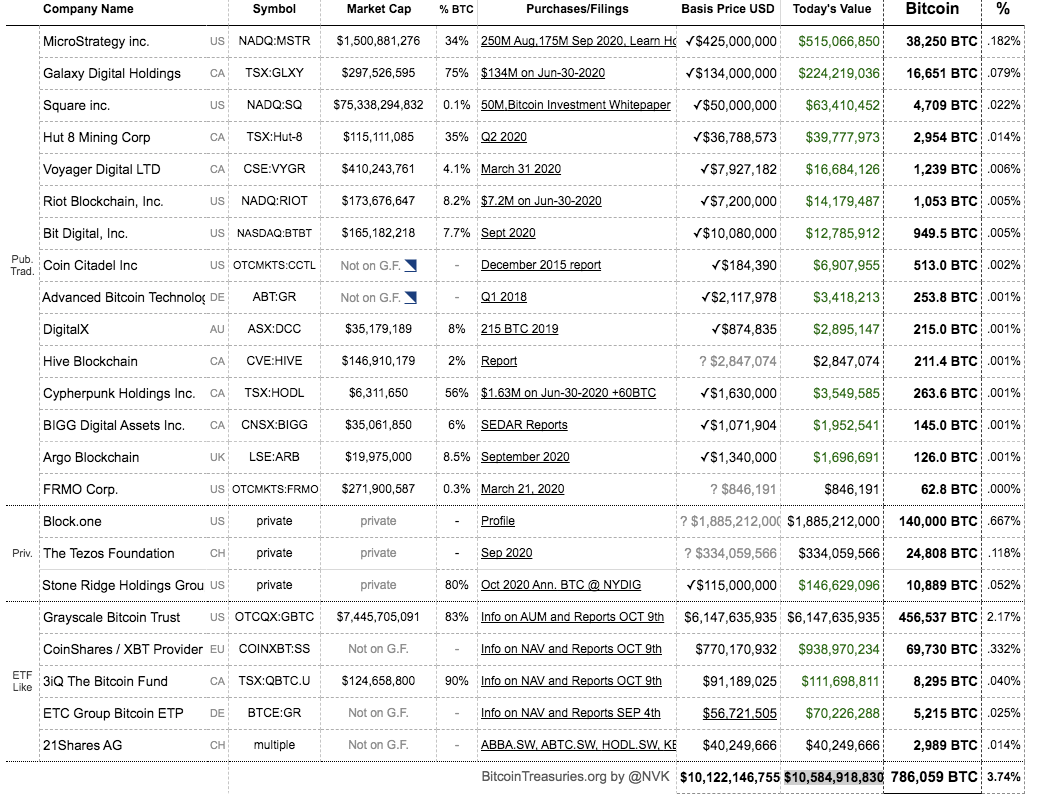The width and height of the screenshot is (1043, 798).
Task: Click the NADQ:MSTR symbol cell
Action: click(x=275, y=41)
